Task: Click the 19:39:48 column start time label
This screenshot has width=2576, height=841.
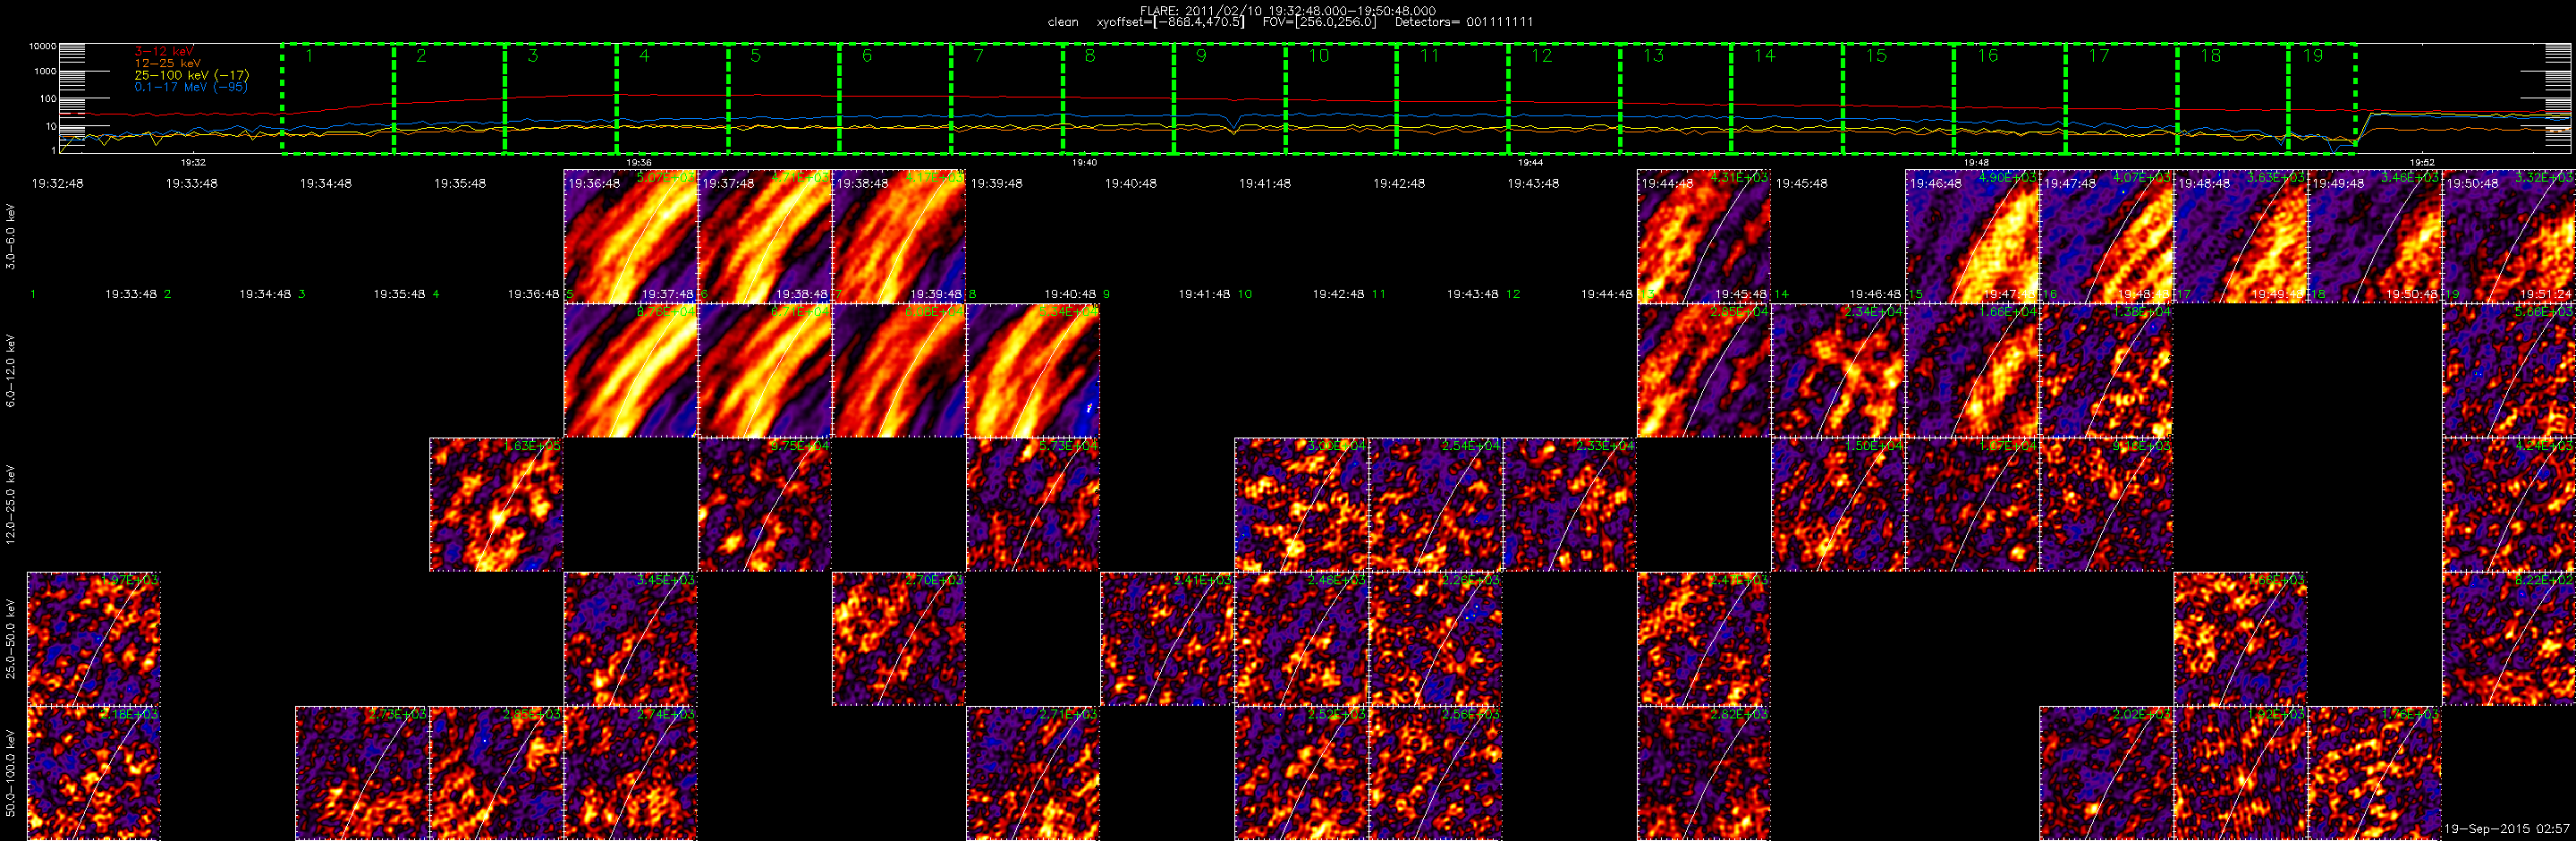Action: pos(997,183)
